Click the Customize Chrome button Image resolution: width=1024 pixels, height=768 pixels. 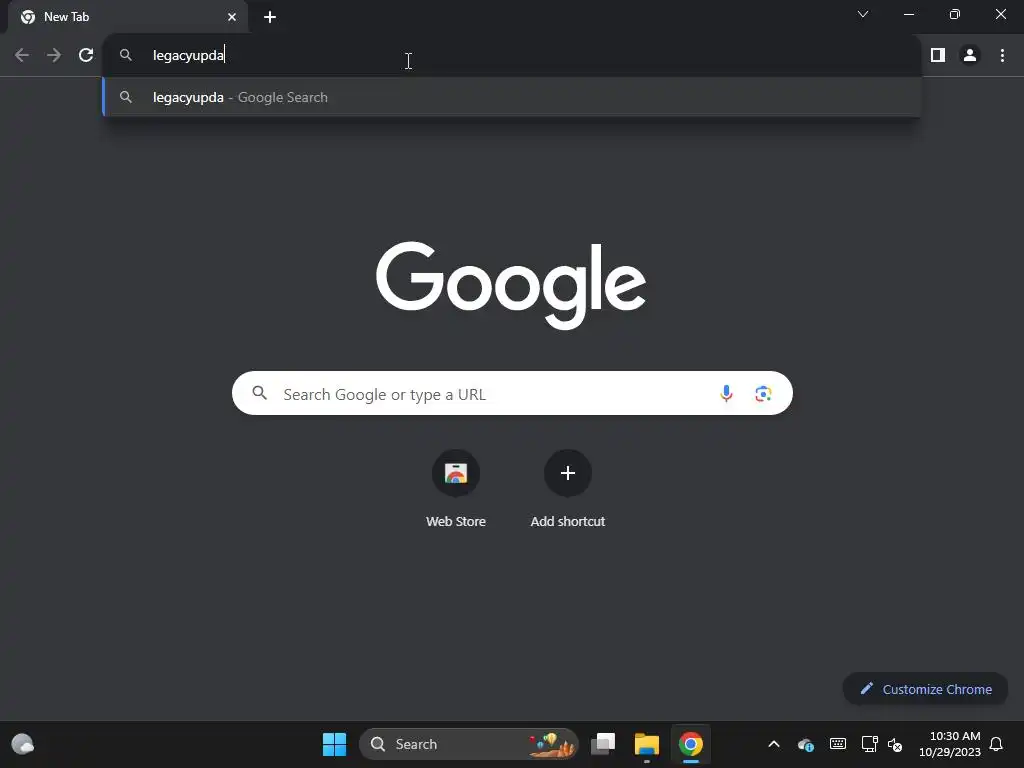[x=925, y=689]
